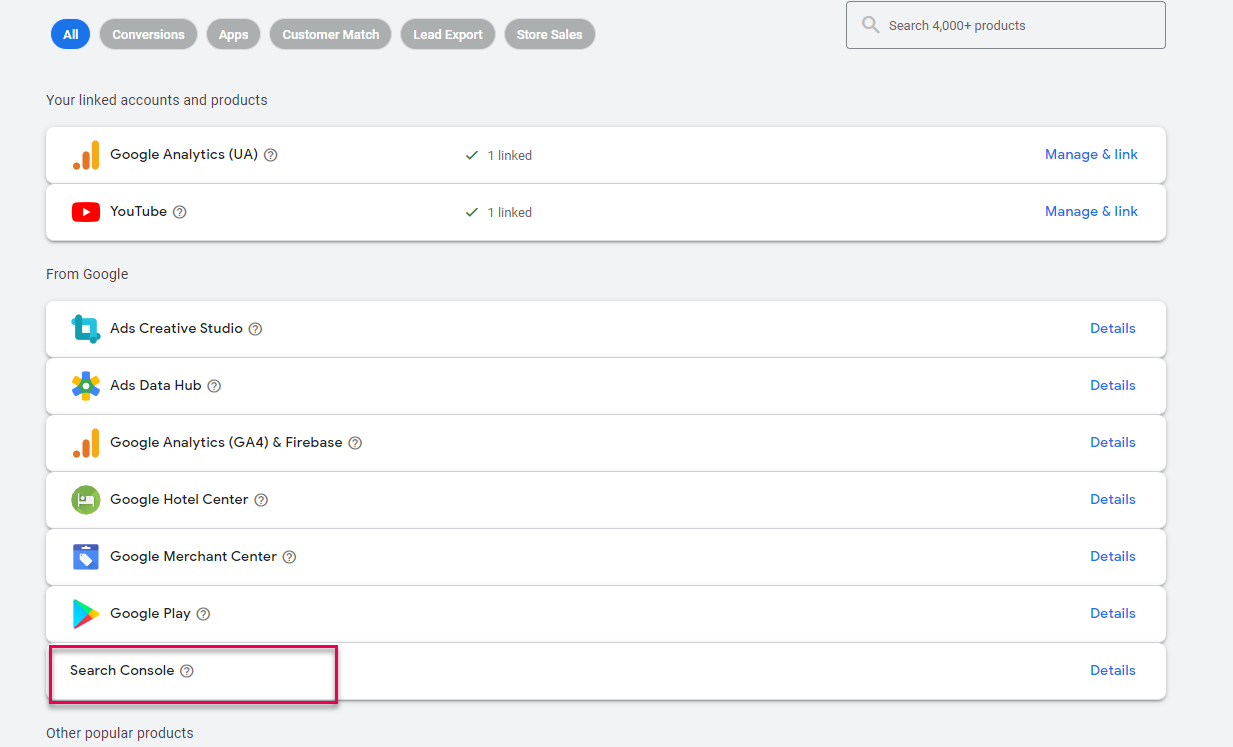1233x747 pixels.
Task: Open Details for Google Merchant Center
Action: [x=1113, y=556]
